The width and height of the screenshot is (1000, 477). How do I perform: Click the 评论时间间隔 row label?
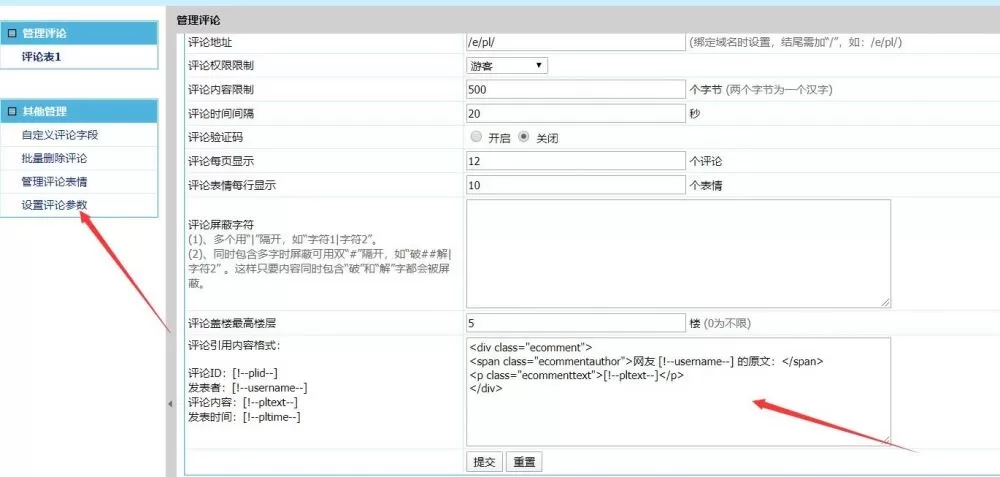(221, 114)
